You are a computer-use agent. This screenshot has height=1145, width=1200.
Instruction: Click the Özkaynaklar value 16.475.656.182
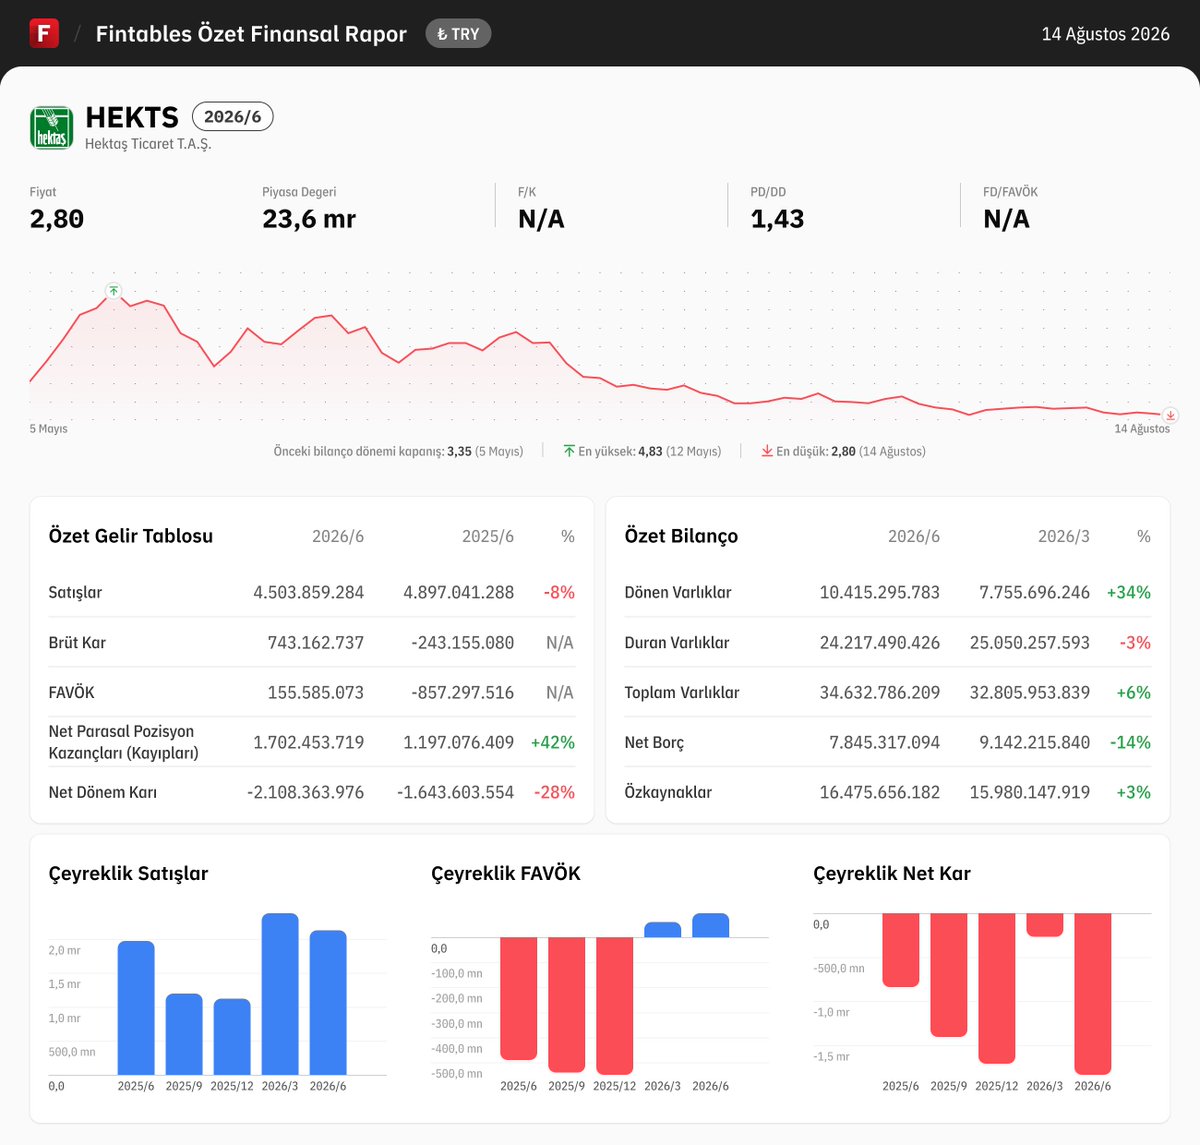[880, 792]
